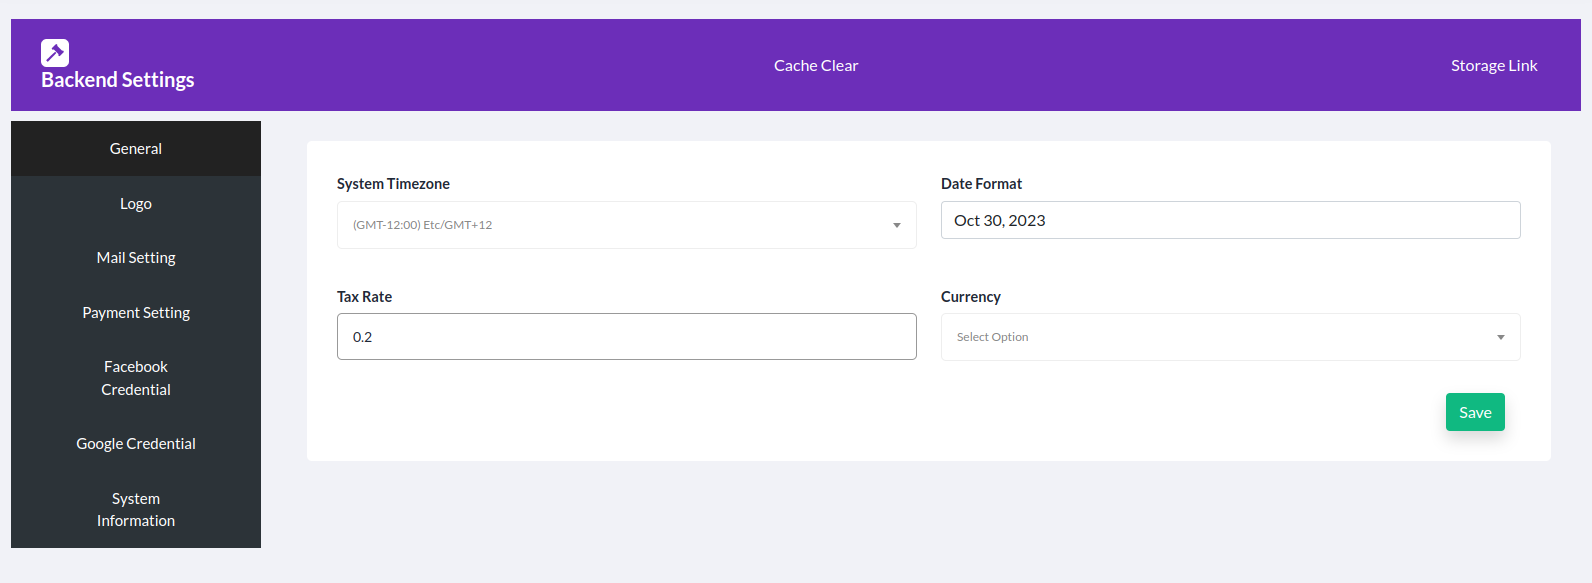Screen dimensions: 1592x583
Task: Click the Date Format field
Action: click(1231, 220)
